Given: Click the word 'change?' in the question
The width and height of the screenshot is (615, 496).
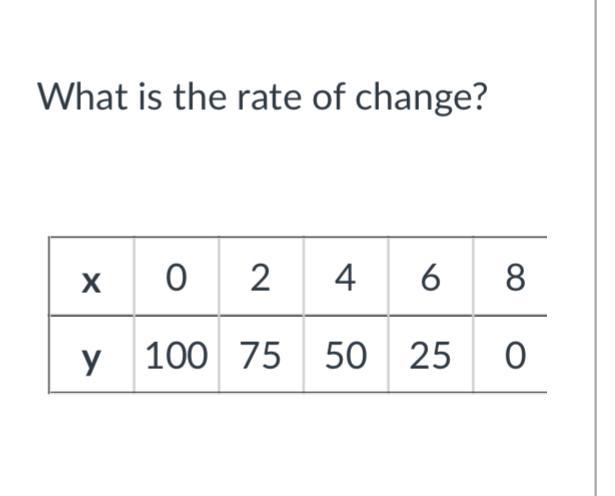Looking at the screenshot, I should tap(421, 99).
